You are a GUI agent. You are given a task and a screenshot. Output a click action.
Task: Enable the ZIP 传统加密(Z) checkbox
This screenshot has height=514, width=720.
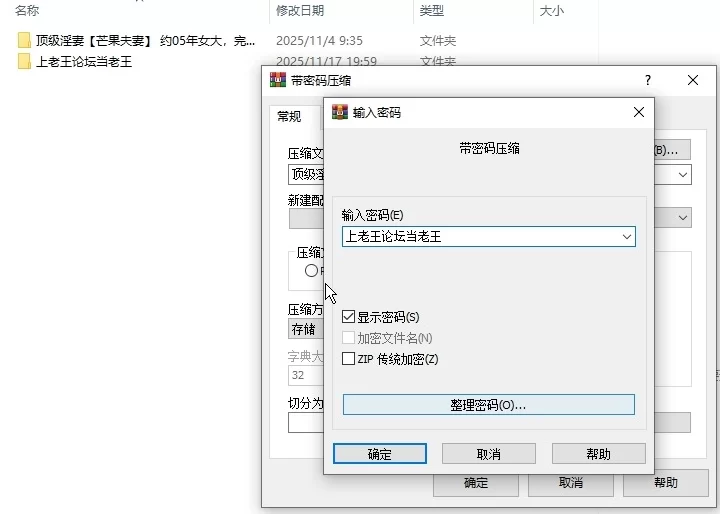(349, 358)
